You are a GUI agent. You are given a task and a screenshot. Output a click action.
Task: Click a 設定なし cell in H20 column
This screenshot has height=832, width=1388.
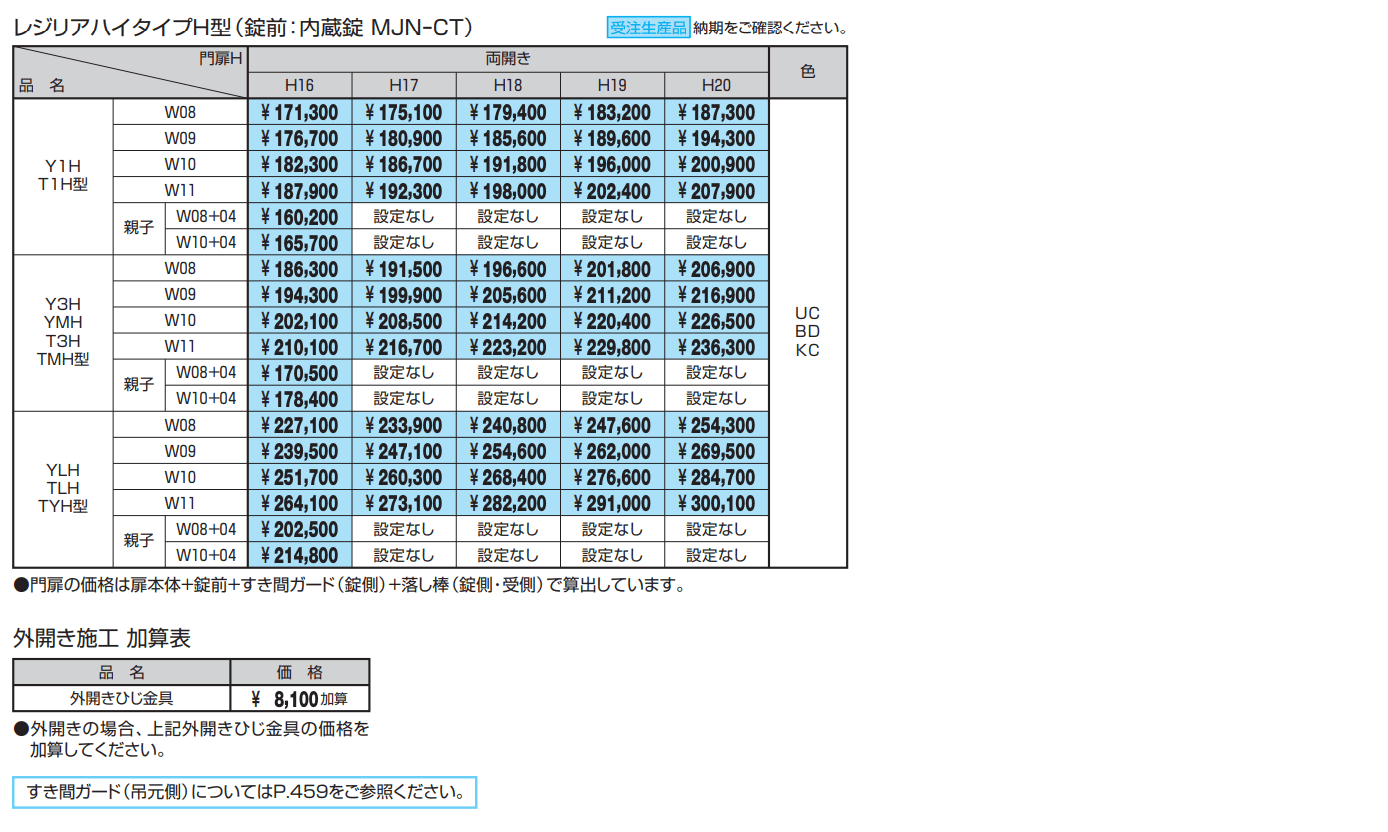(717, 215)
